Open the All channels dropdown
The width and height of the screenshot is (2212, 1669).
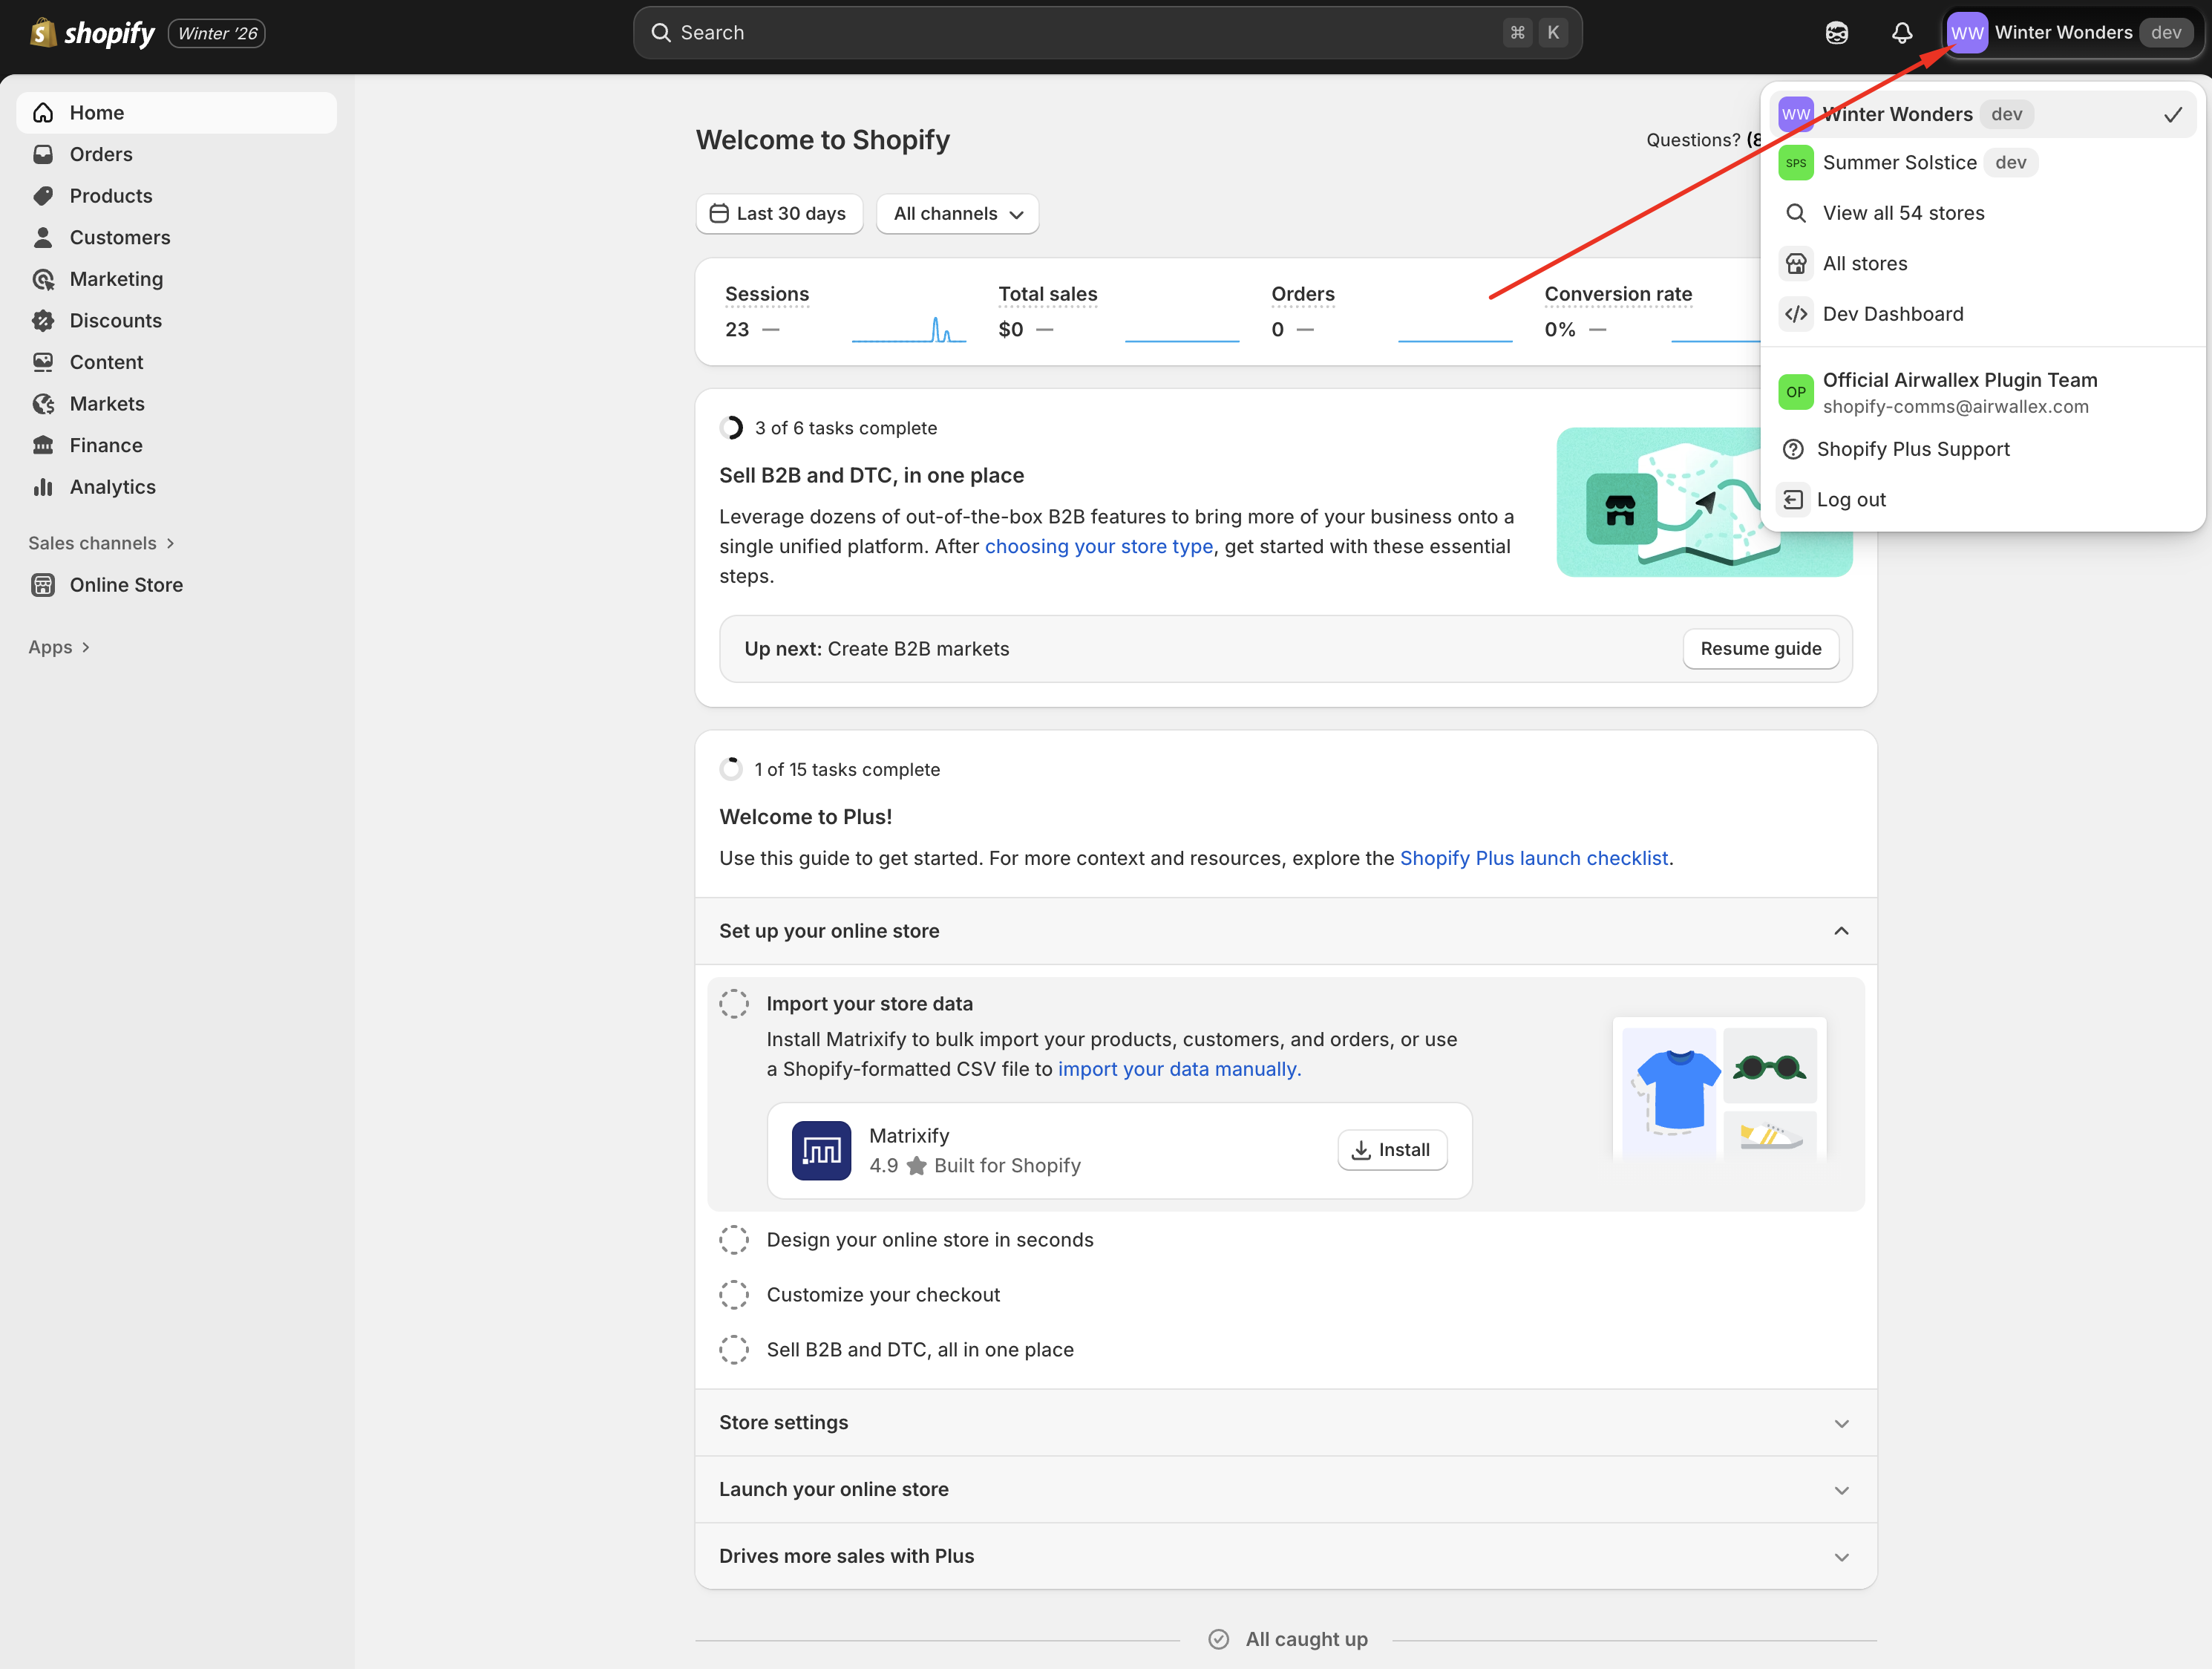(957, 214)
